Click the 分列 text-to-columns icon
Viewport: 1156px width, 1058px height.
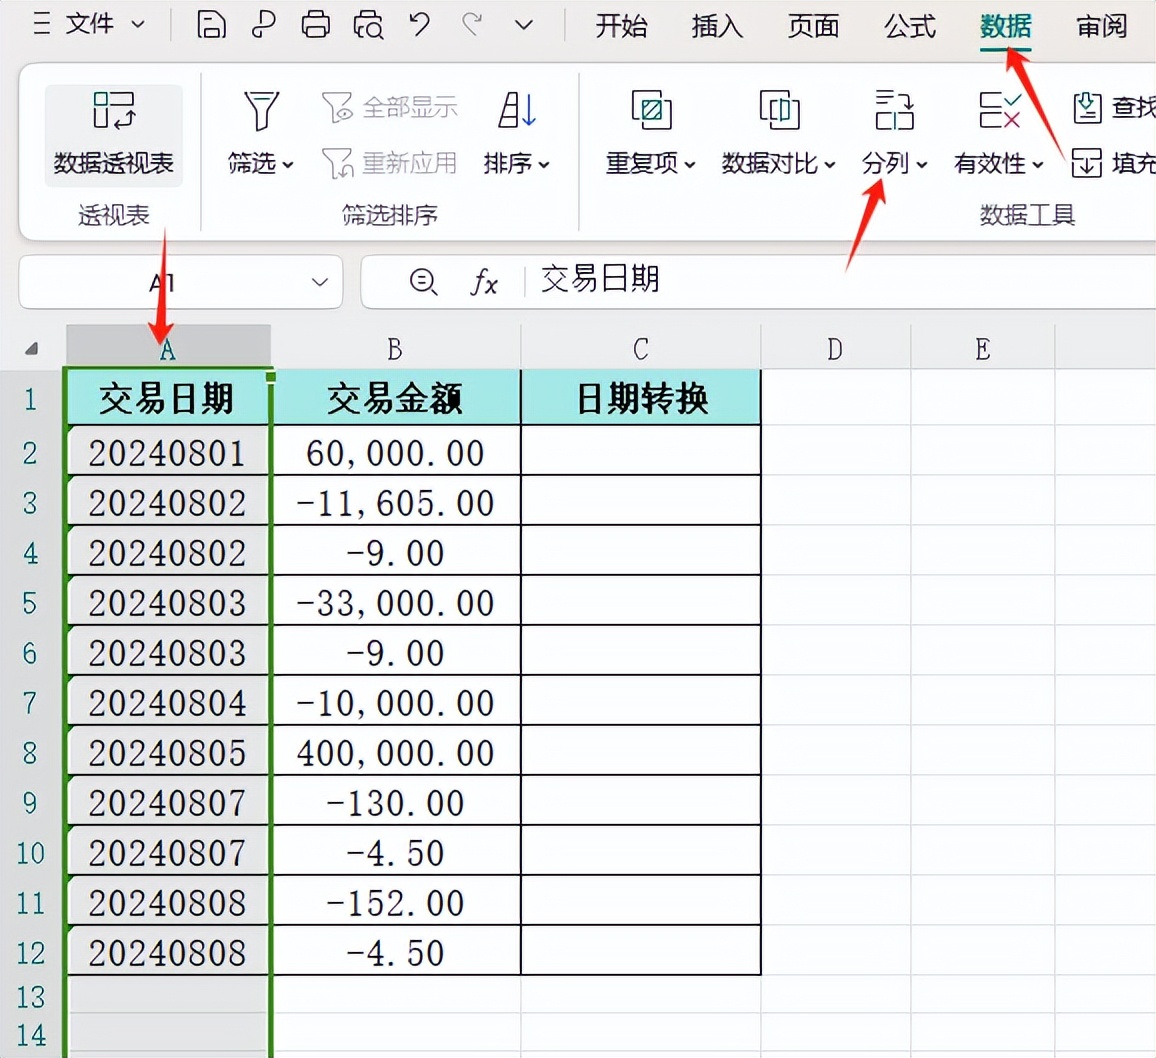(894, 110)
